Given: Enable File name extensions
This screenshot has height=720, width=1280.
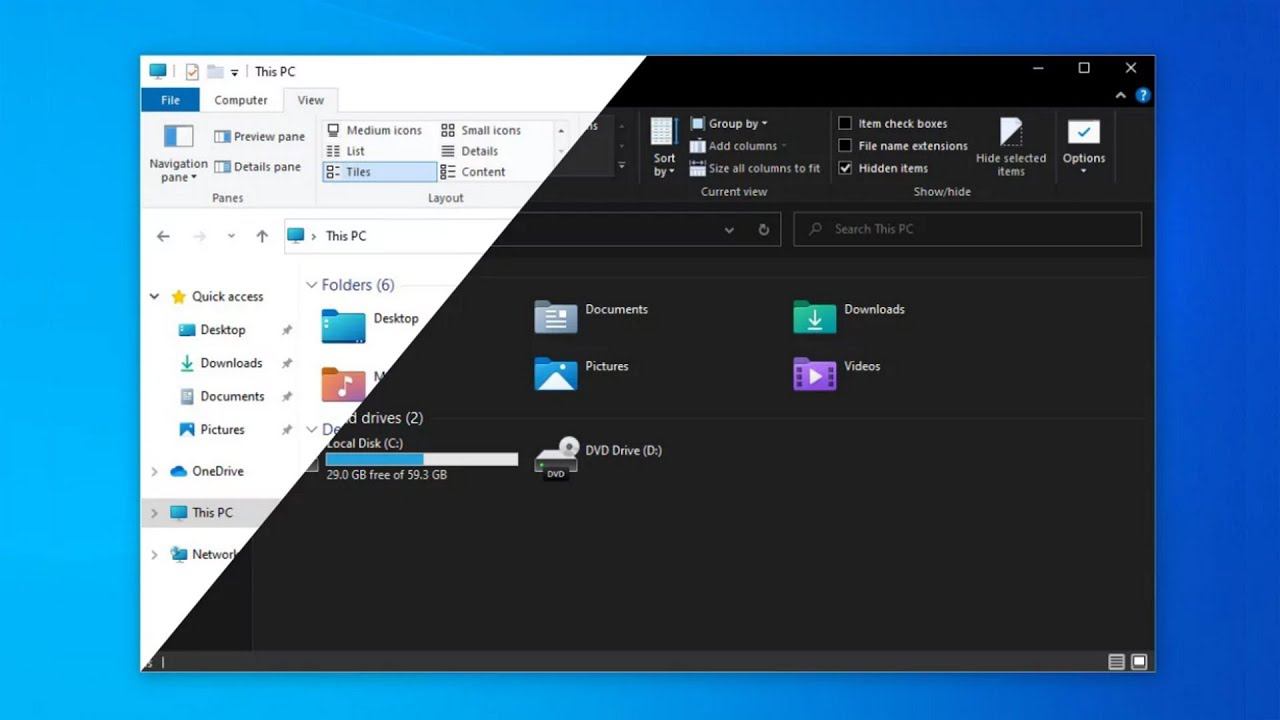Looking at the screenshot, I should pyautogui.click(x=845, y=146).
